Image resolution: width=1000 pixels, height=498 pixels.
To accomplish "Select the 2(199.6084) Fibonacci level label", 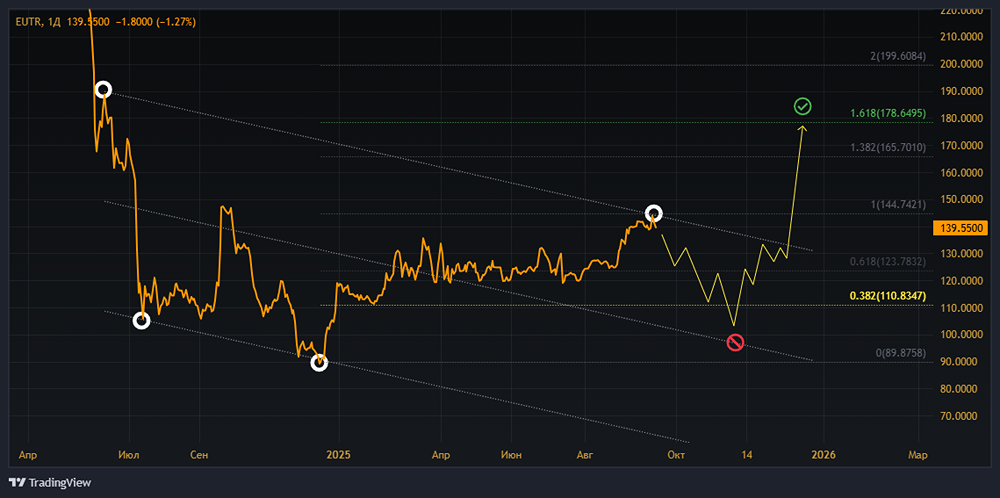I will (897, 56).
